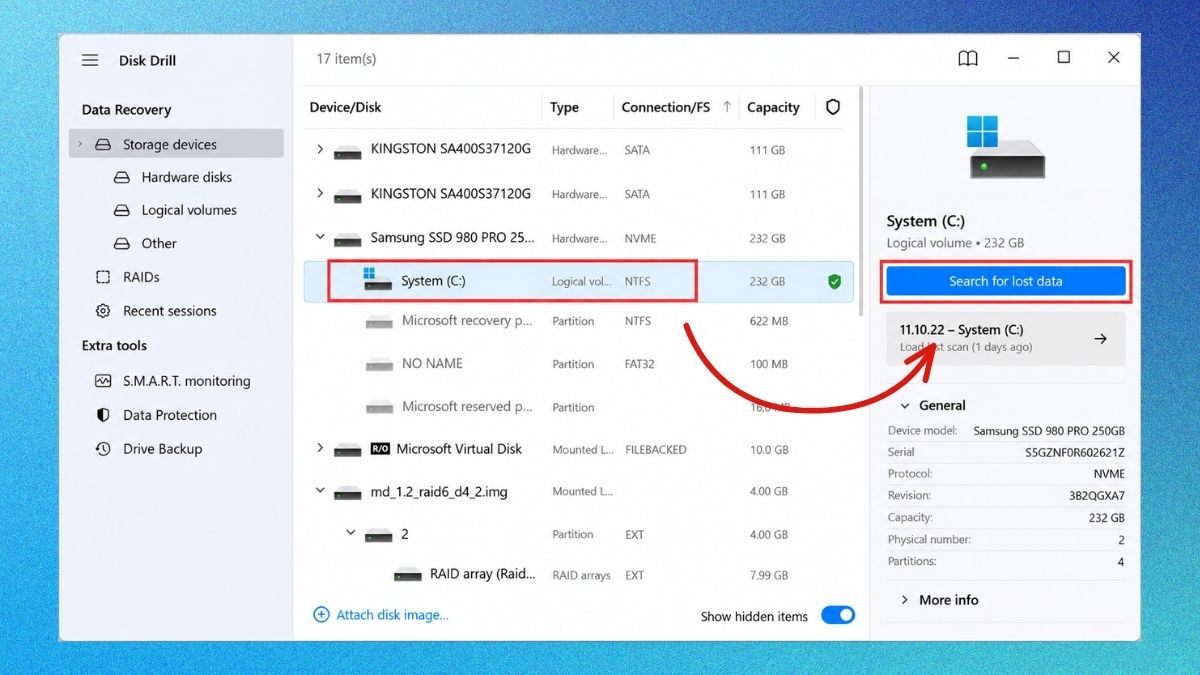Viewport: 1200px width, 675px height.
Task: Collapse partition 2 under md_1.2_raid6
Action: click(x=351, y=534)
